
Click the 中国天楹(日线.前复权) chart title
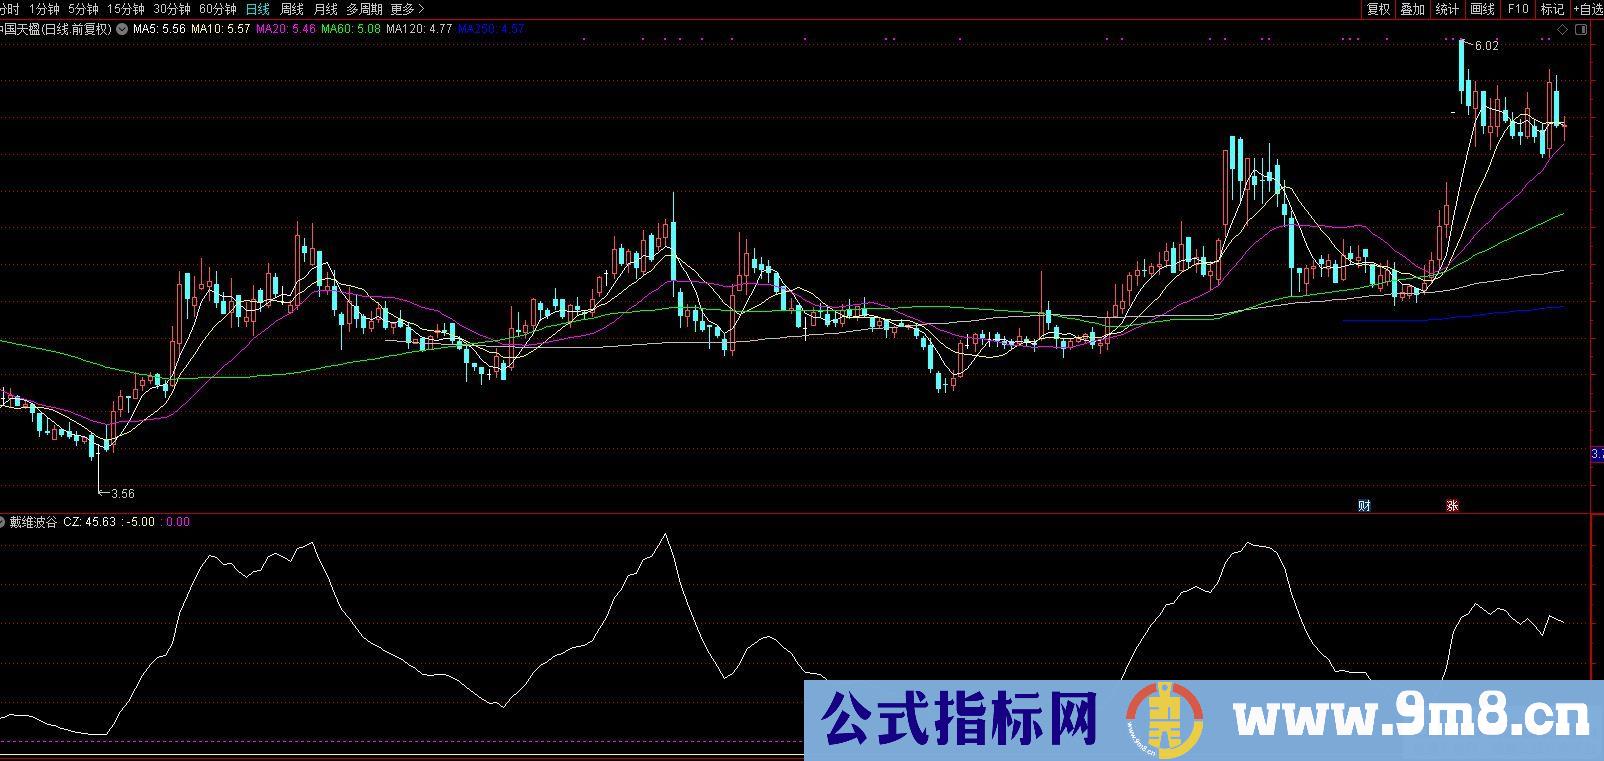(56, 30)
